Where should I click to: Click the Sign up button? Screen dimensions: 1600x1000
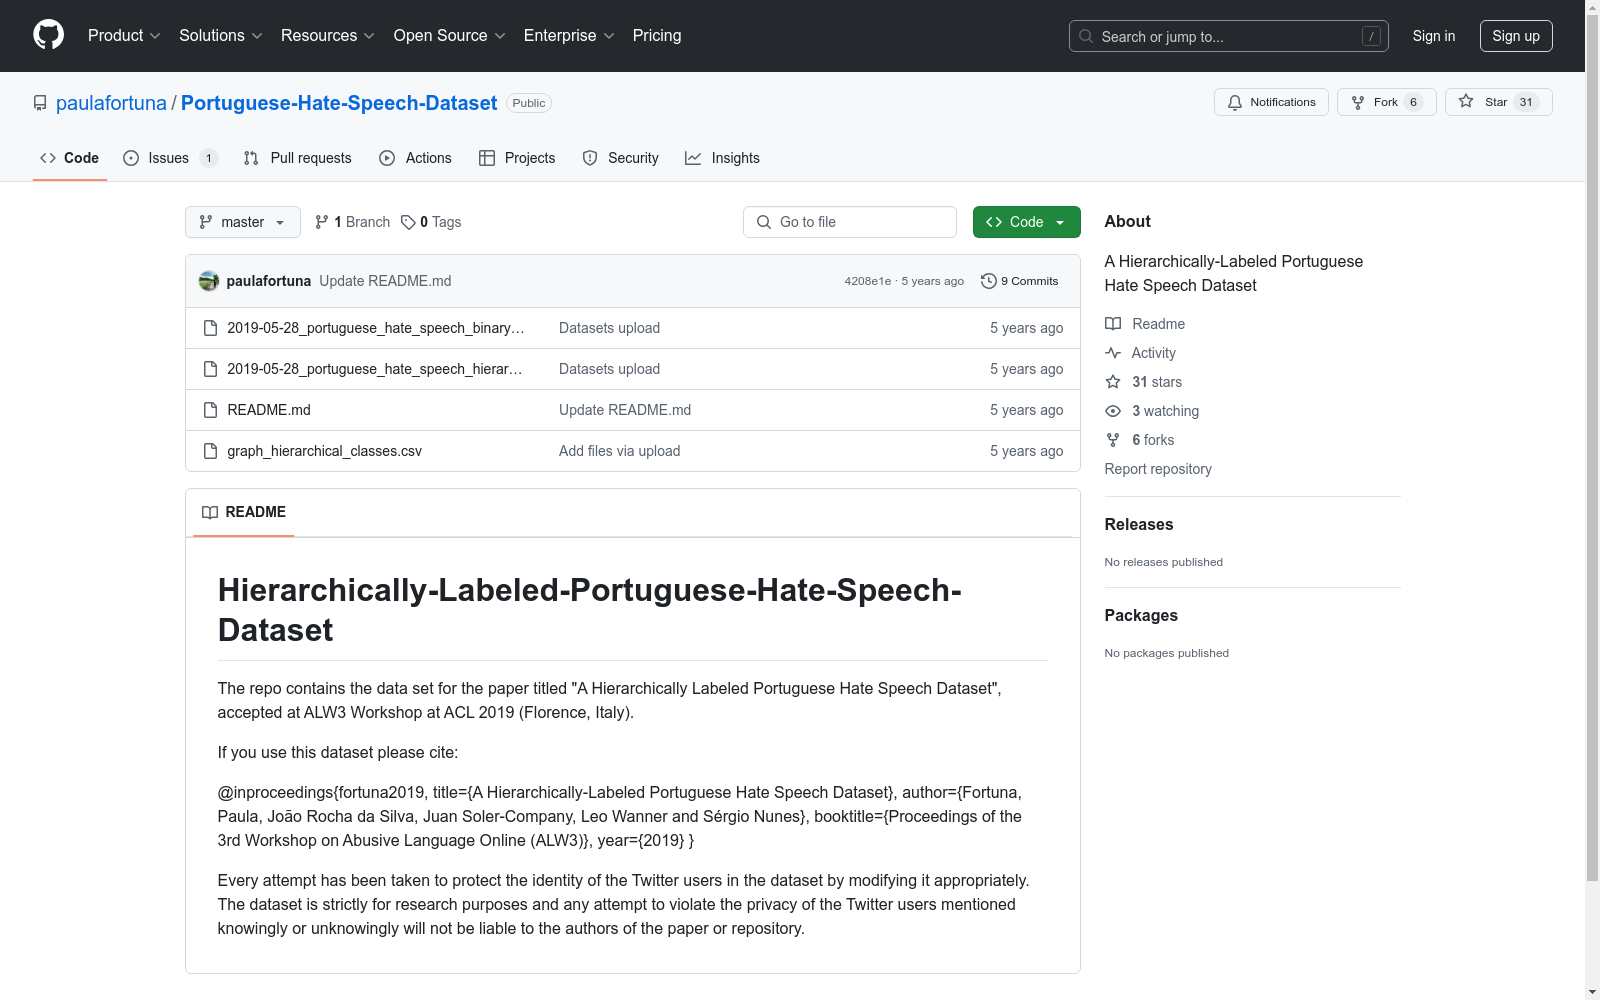1516,36
